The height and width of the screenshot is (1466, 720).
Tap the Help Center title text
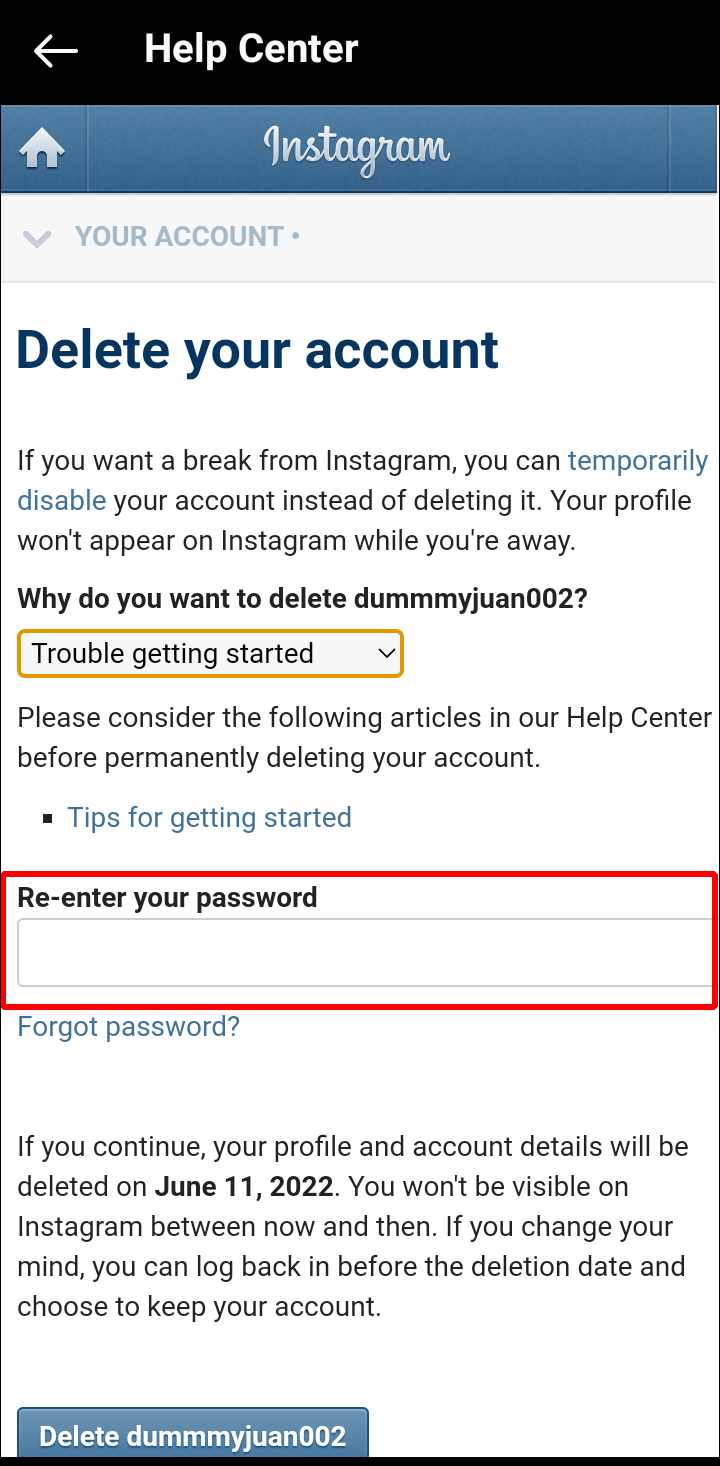click(x=251, y=49)
